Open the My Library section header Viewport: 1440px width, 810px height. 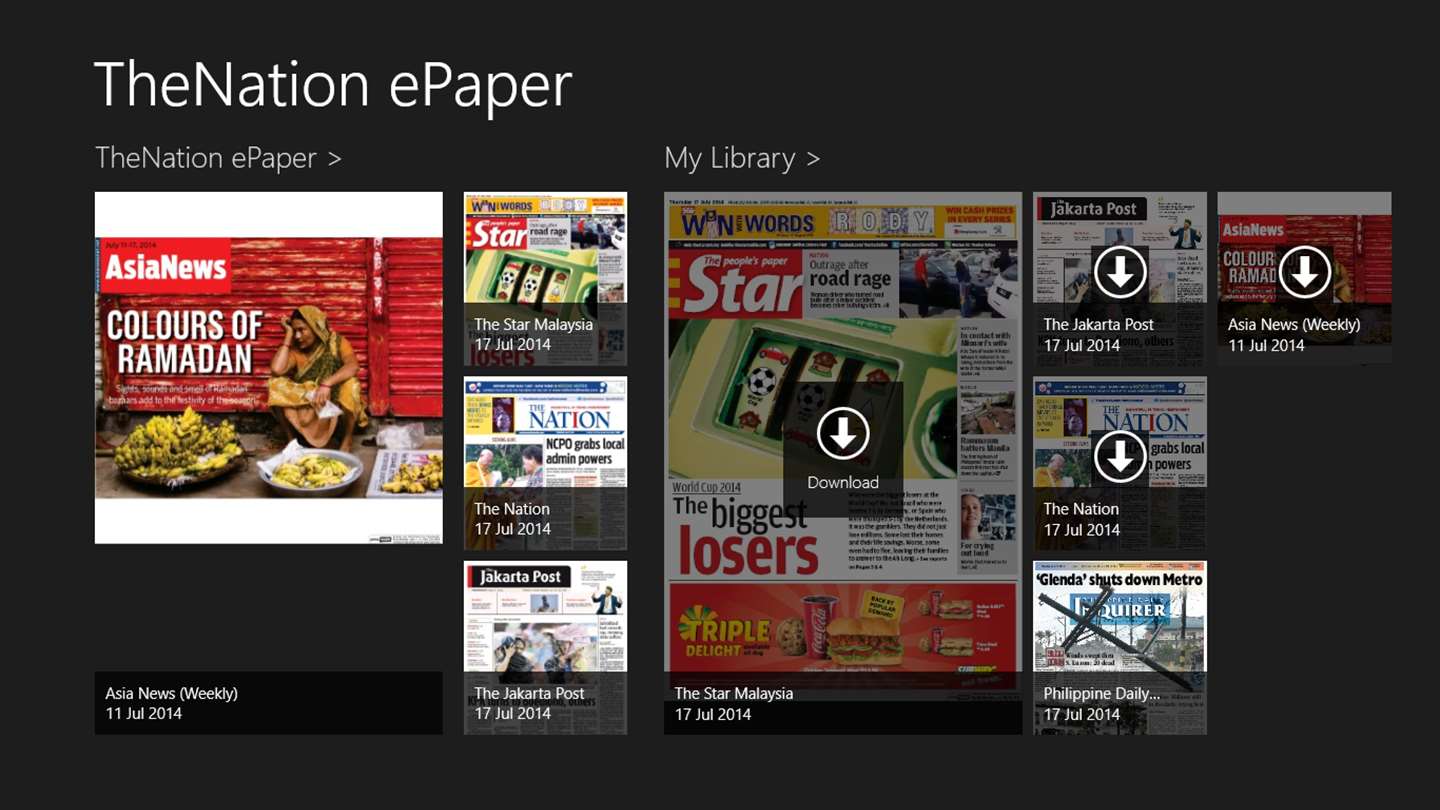click(x=742, y=158)
